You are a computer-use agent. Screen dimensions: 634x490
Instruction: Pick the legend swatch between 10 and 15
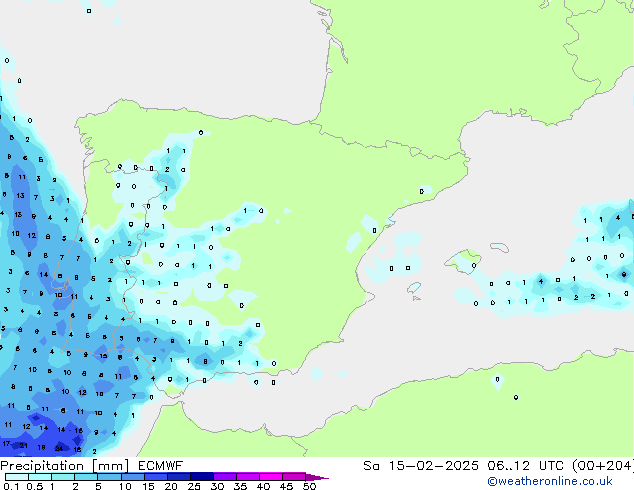[132, 477]
